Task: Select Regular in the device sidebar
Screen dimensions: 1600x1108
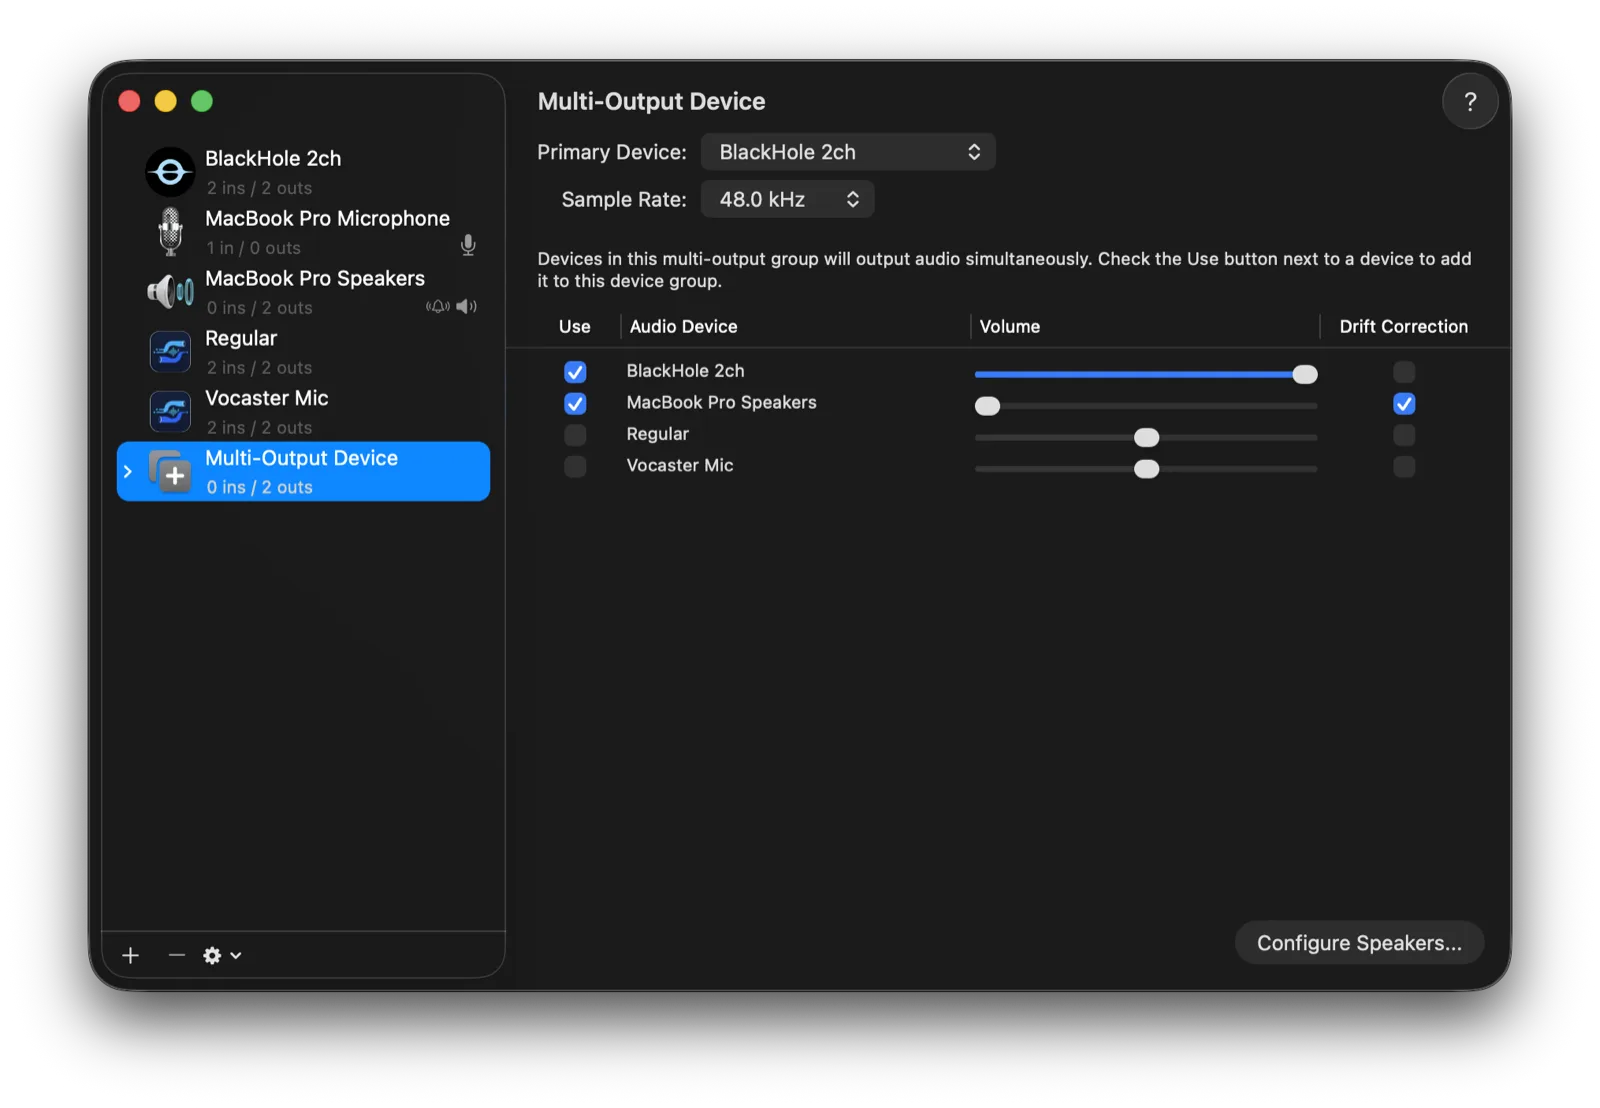Action: 303,352
